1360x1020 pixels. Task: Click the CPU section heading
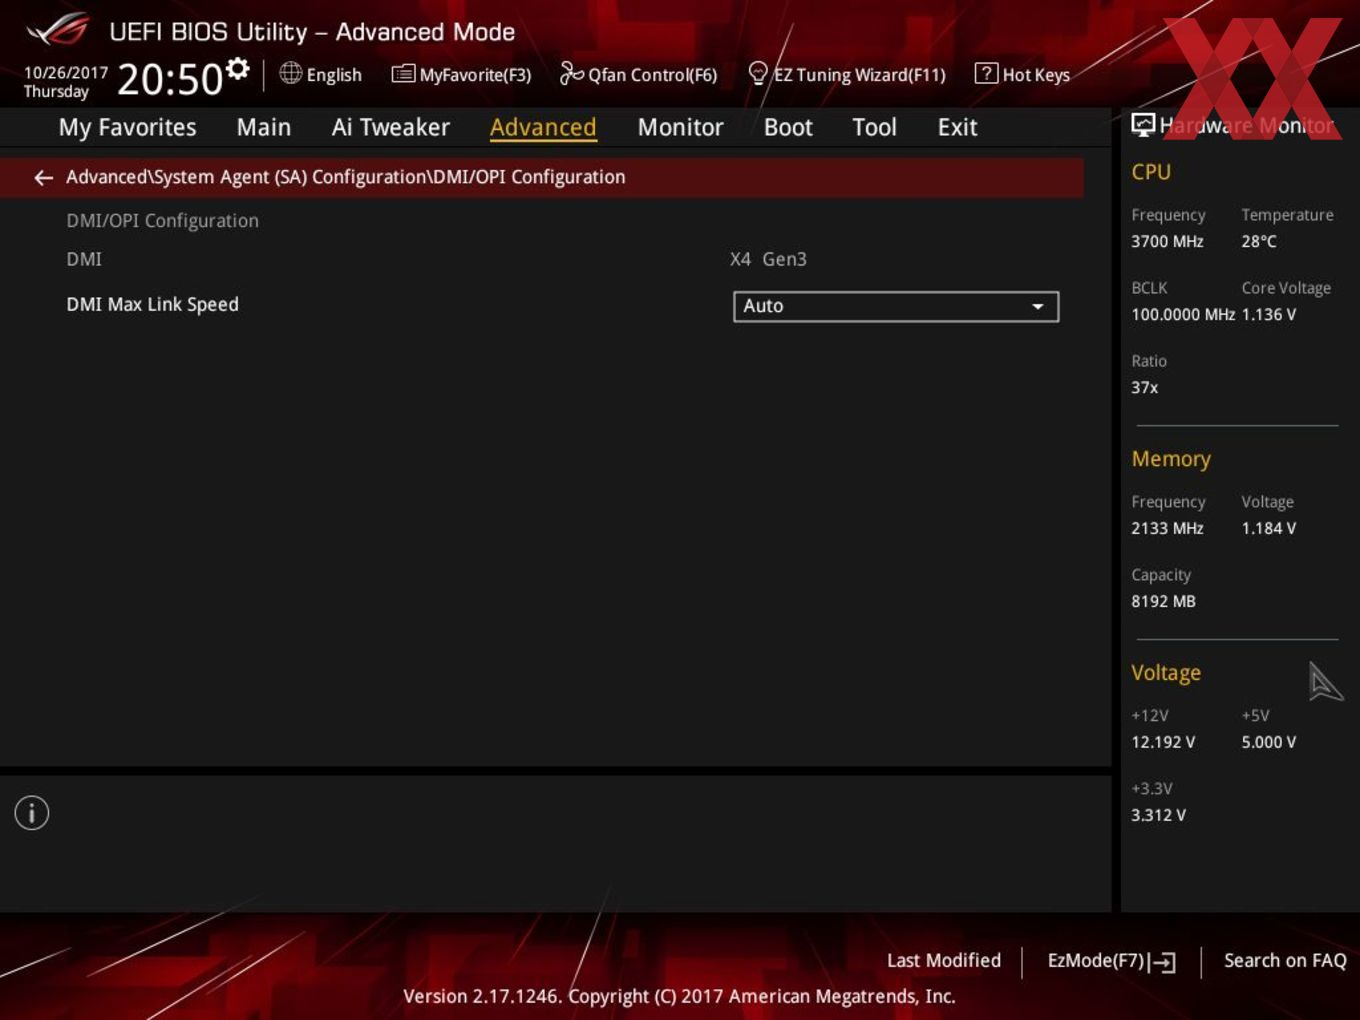(1151, 172)
